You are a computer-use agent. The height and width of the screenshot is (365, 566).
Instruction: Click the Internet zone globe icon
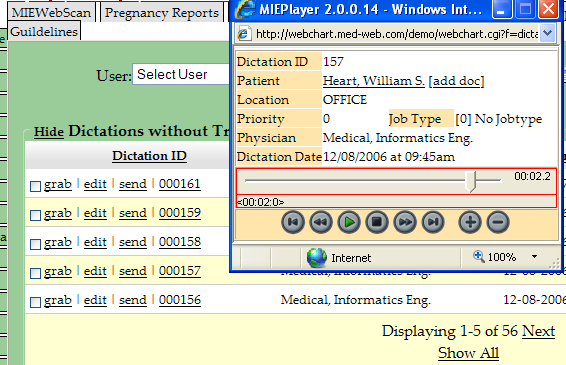[317, 258]
